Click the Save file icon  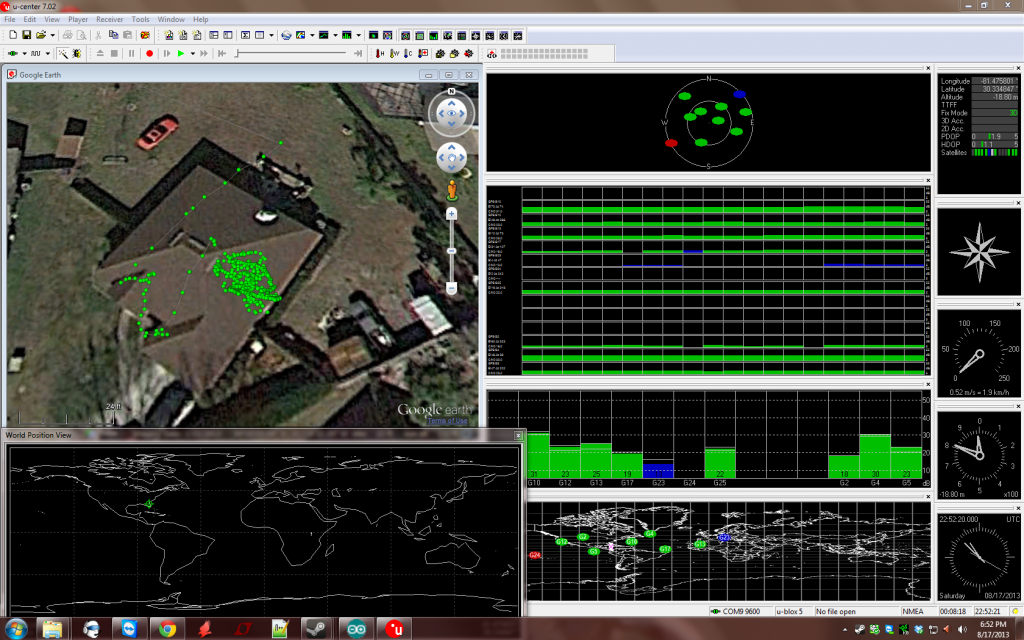pos(27,35)
